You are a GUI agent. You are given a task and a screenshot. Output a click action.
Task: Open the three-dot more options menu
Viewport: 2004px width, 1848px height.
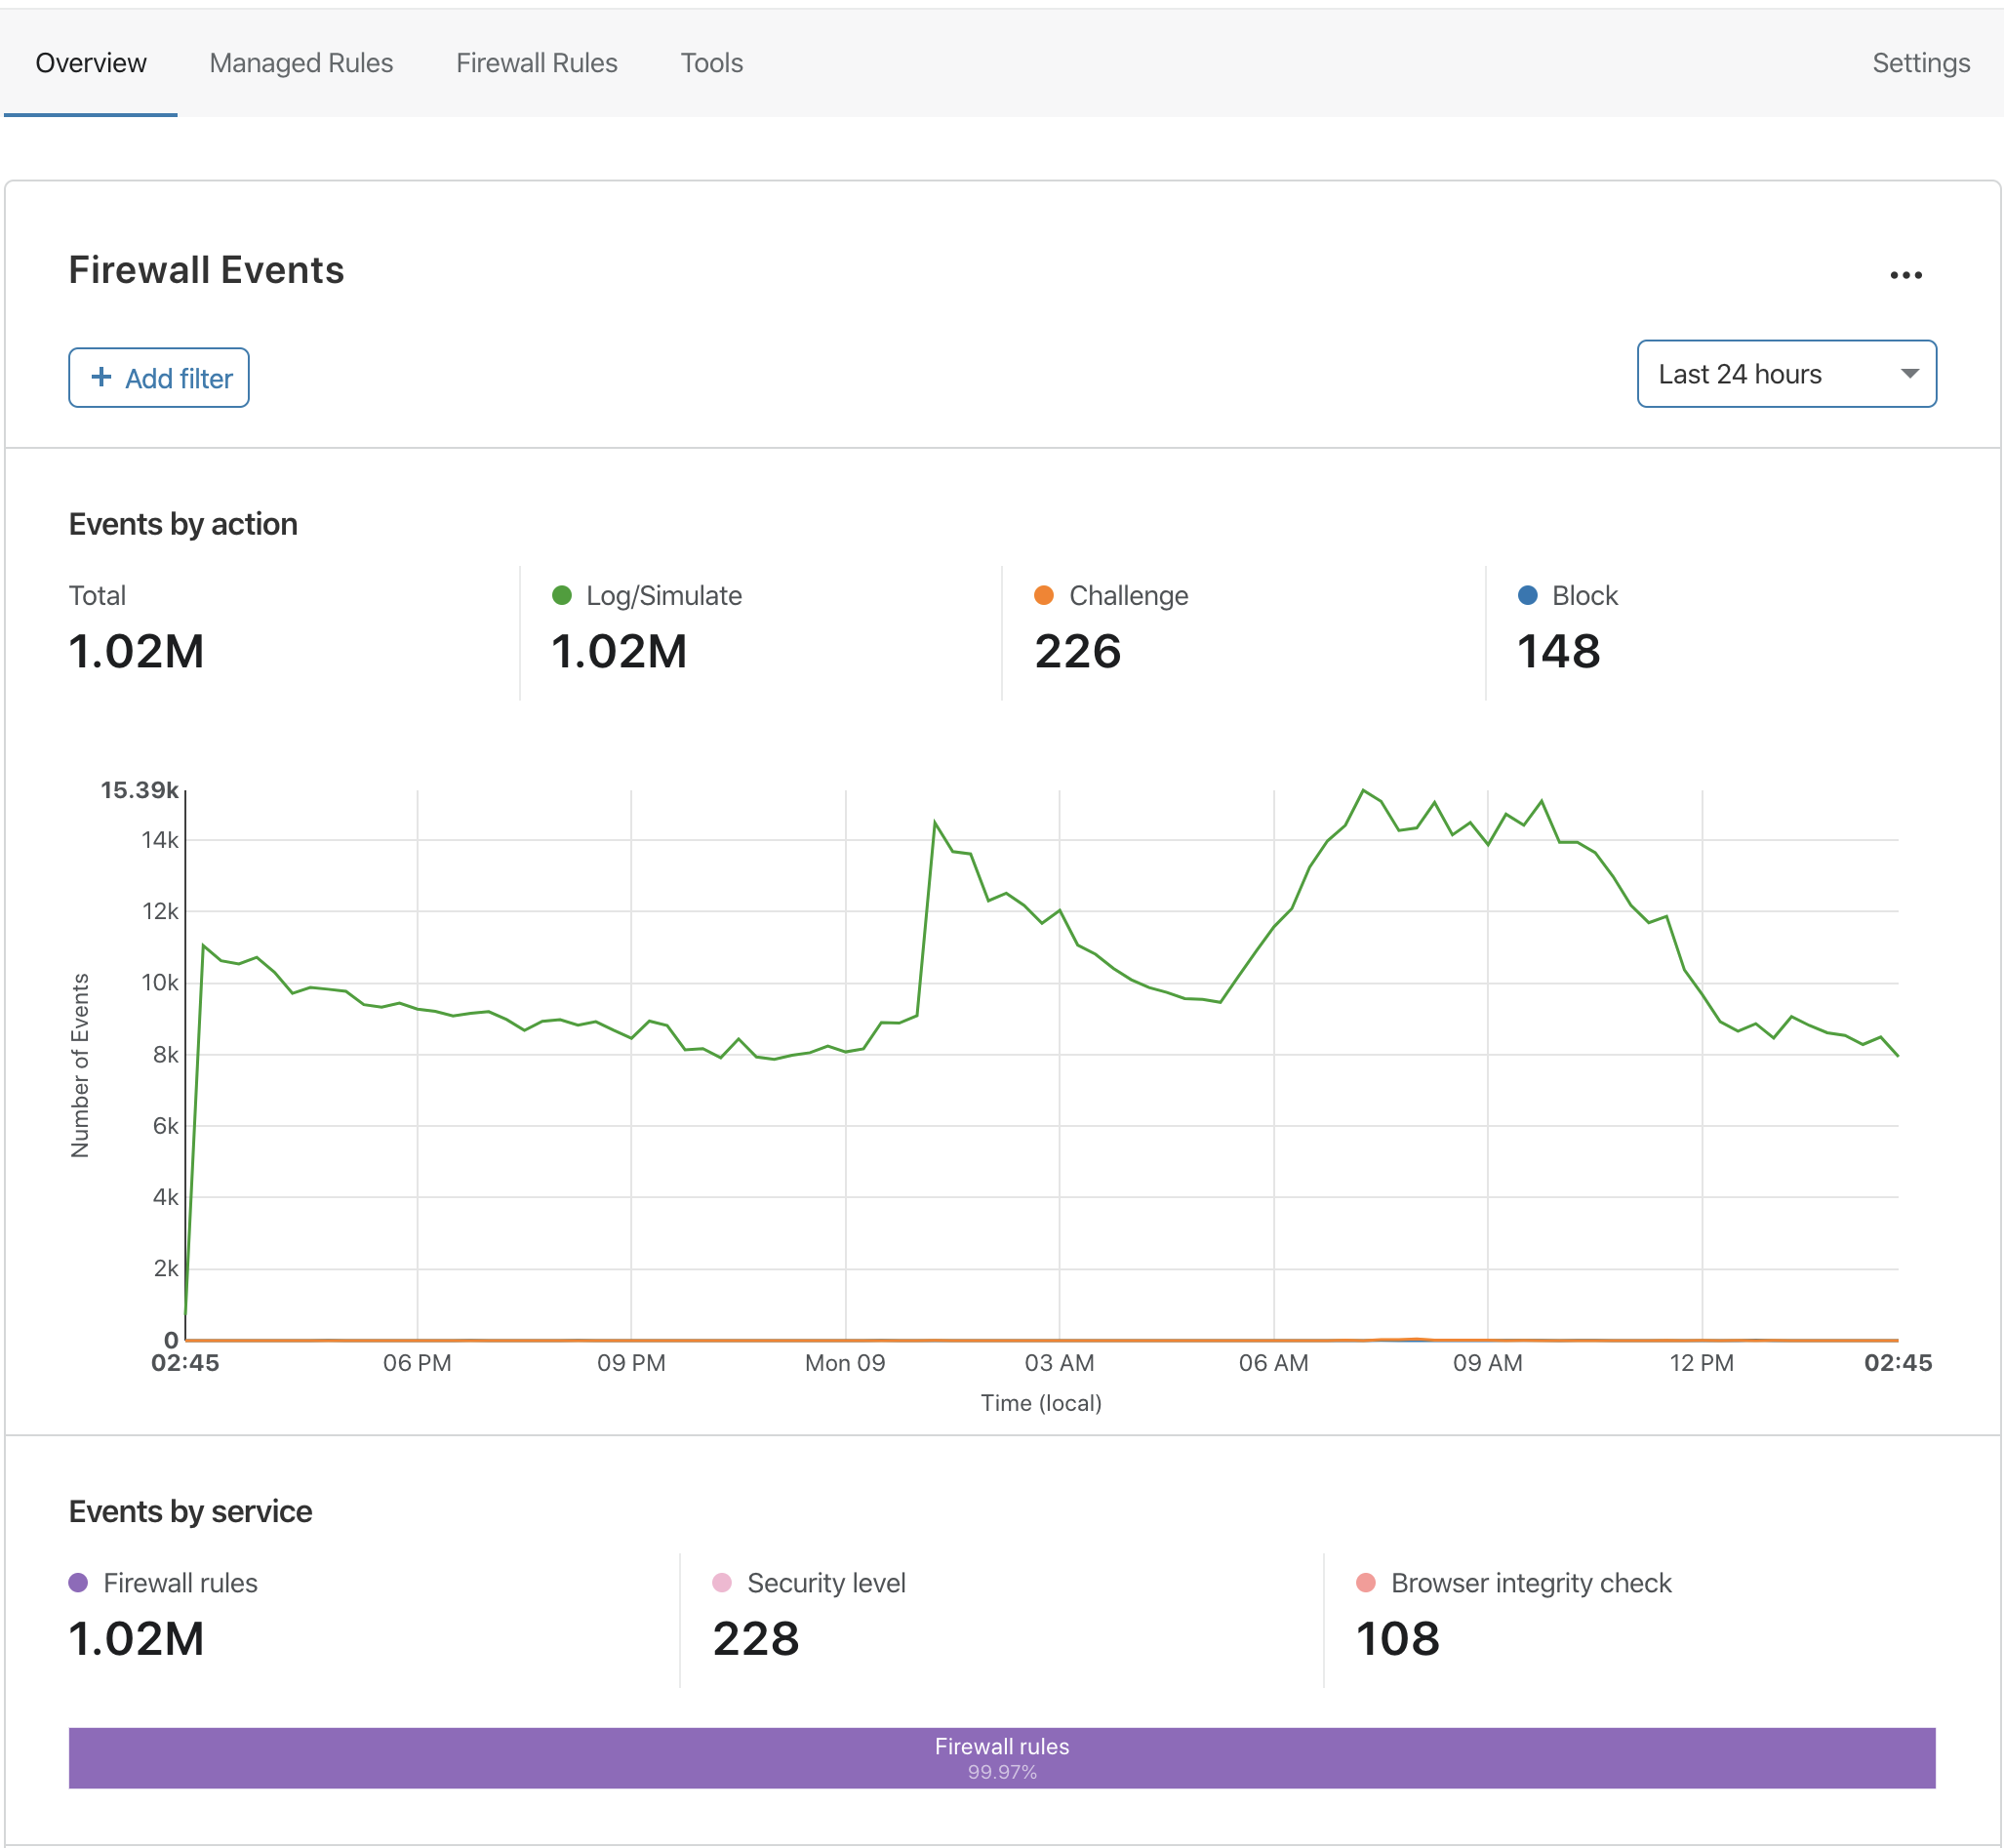pyautogui.click(x=1905, y=275)
